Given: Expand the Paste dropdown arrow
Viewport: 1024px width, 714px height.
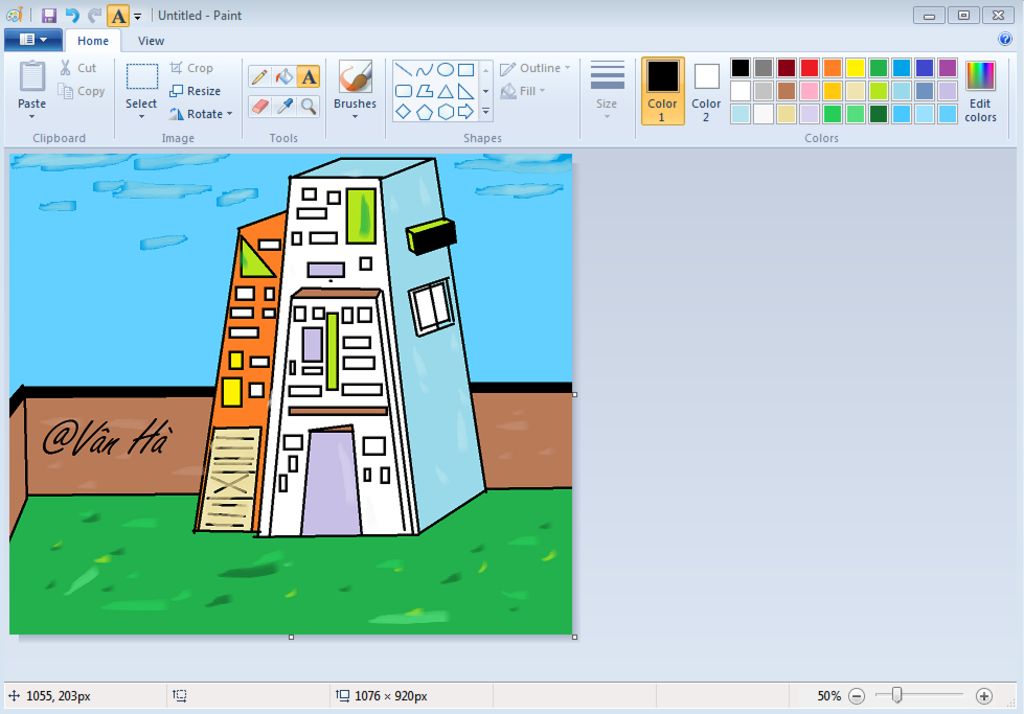Looking at the screenshot, I should click(x=32, y=117).
